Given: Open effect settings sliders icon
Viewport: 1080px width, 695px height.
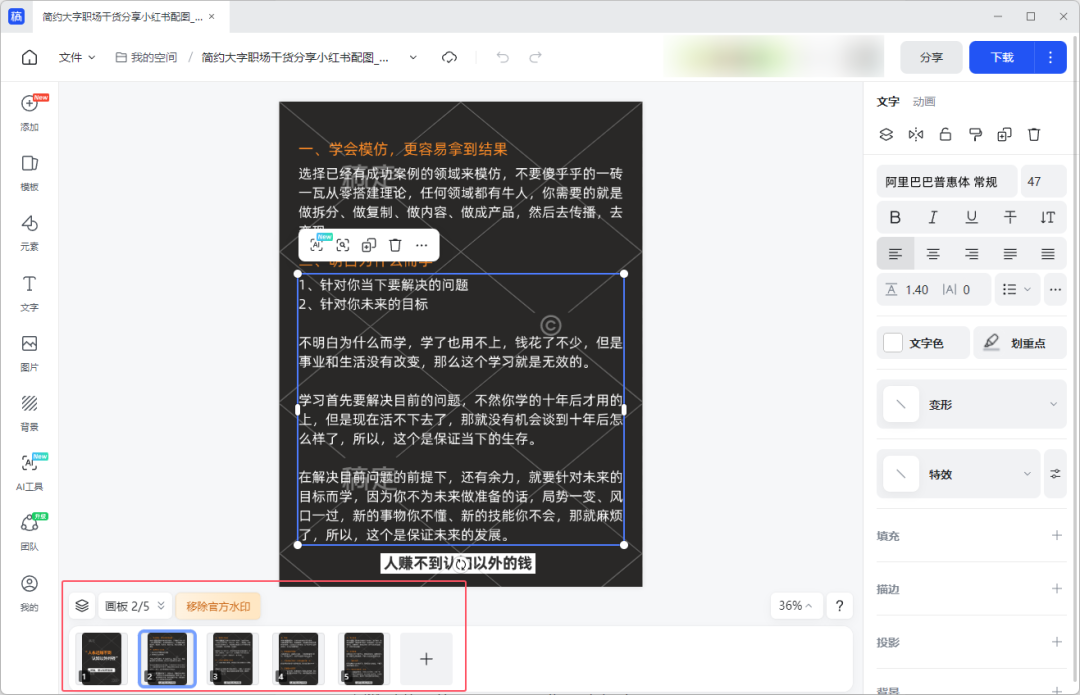Looking at the screenshot, I should click(1055, 474).
